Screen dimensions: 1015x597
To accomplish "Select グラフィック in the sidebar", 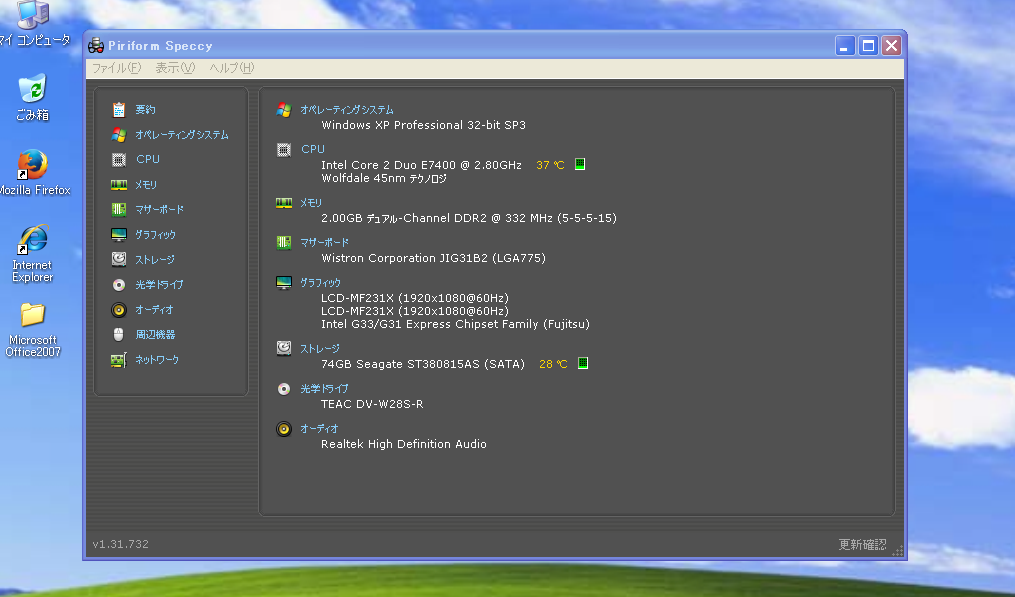I will pyautogui.click(x=155, y=234).
